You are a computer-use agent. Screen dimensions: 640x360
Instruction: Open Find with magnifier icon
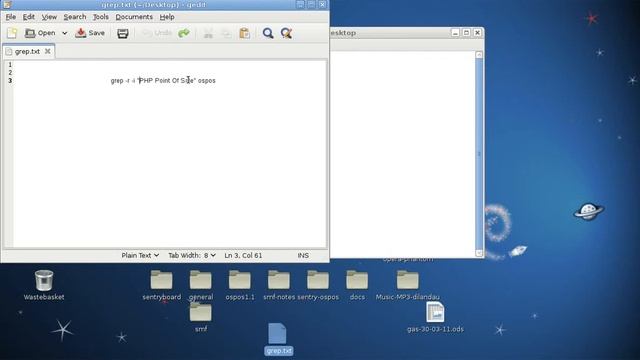[268, 33]
